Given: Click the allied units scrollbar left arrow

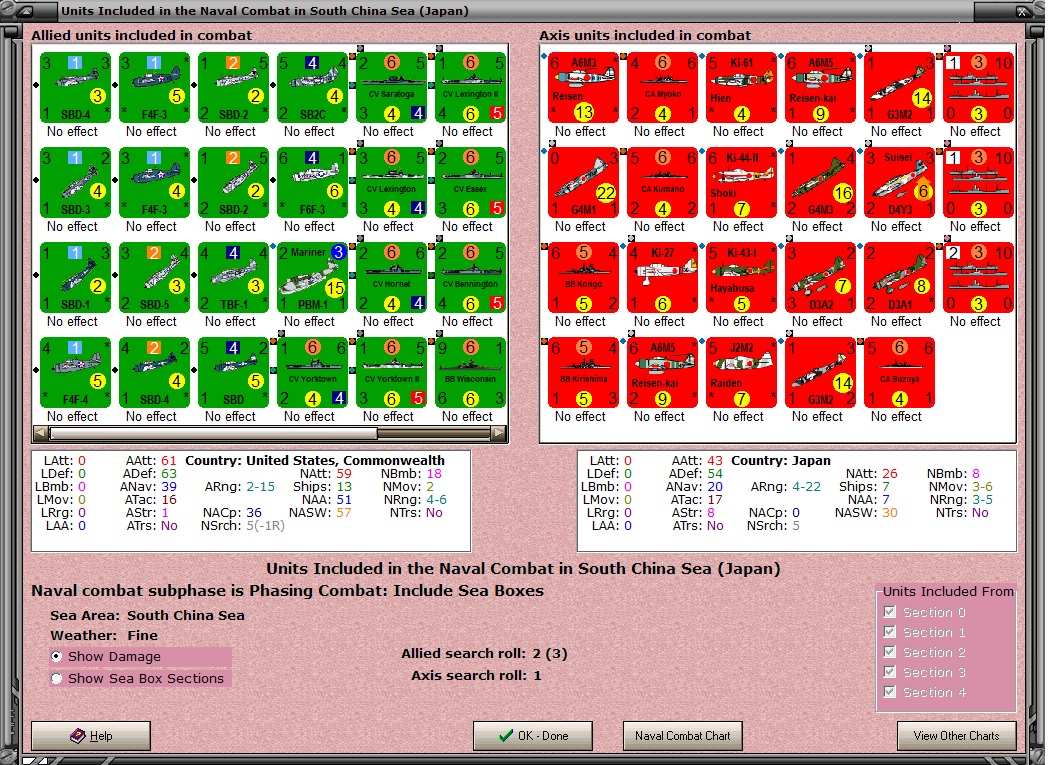Looking at the screenshot, I should [x=40, y=433].
